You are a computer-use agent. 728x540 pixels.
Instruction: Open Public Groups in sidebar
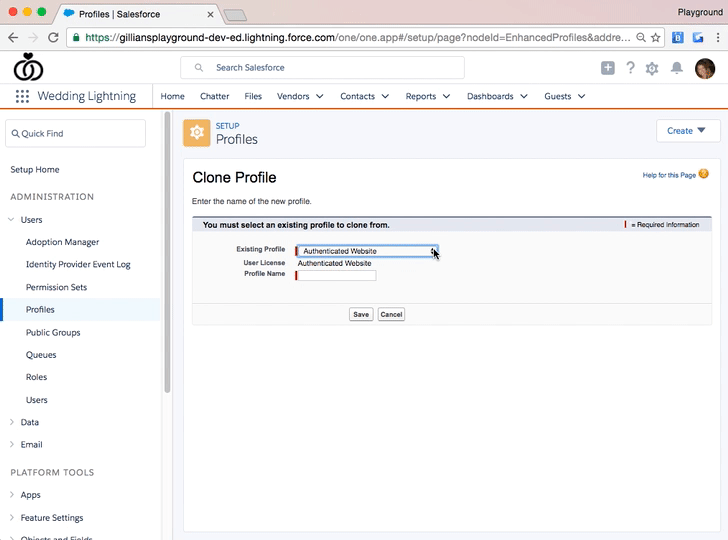(53, 332)
